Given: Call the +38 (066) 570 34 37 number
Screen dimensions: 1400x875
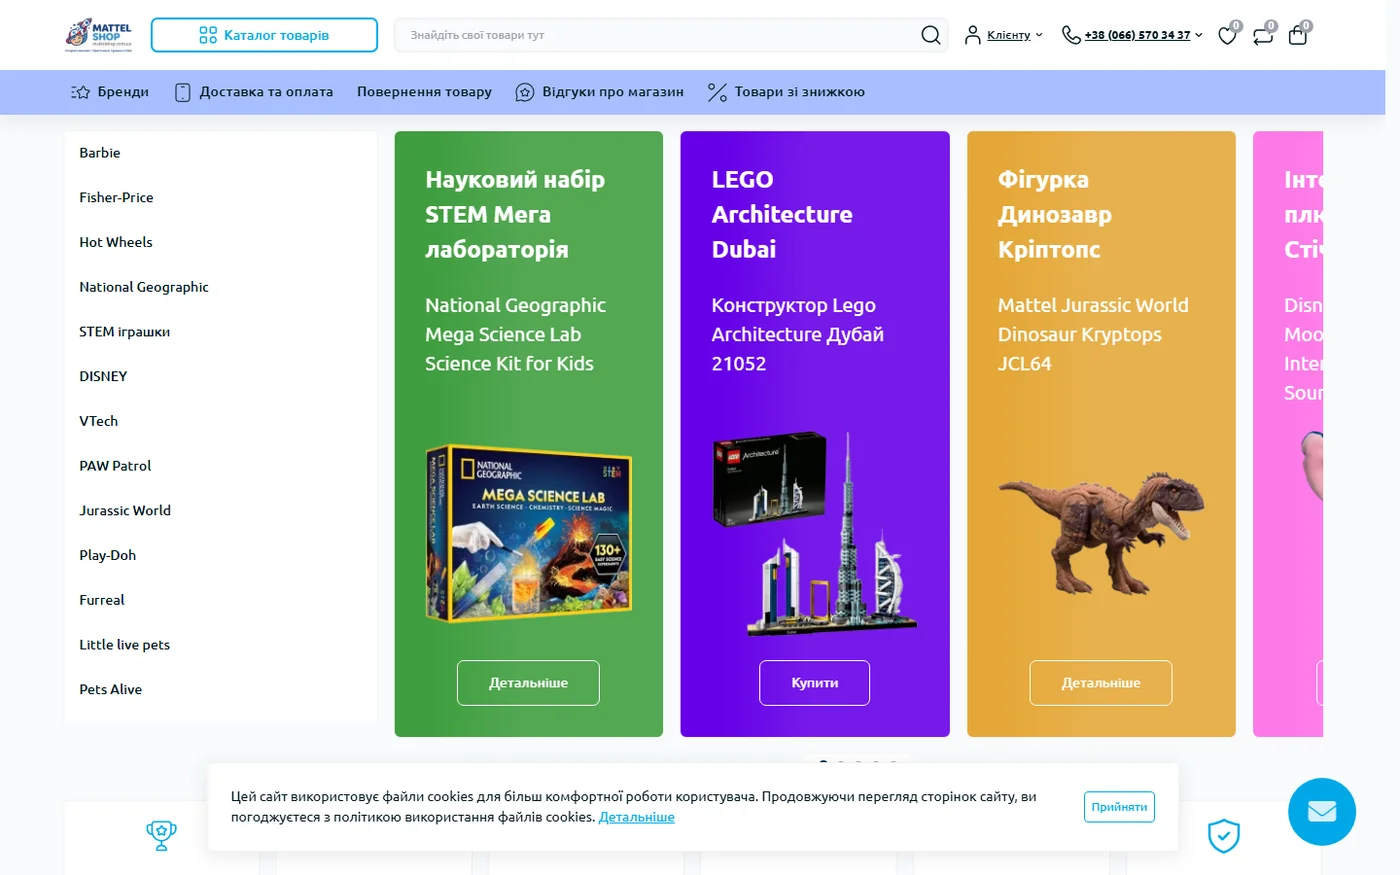Looking at the screenshot, I should [1137, 35].
